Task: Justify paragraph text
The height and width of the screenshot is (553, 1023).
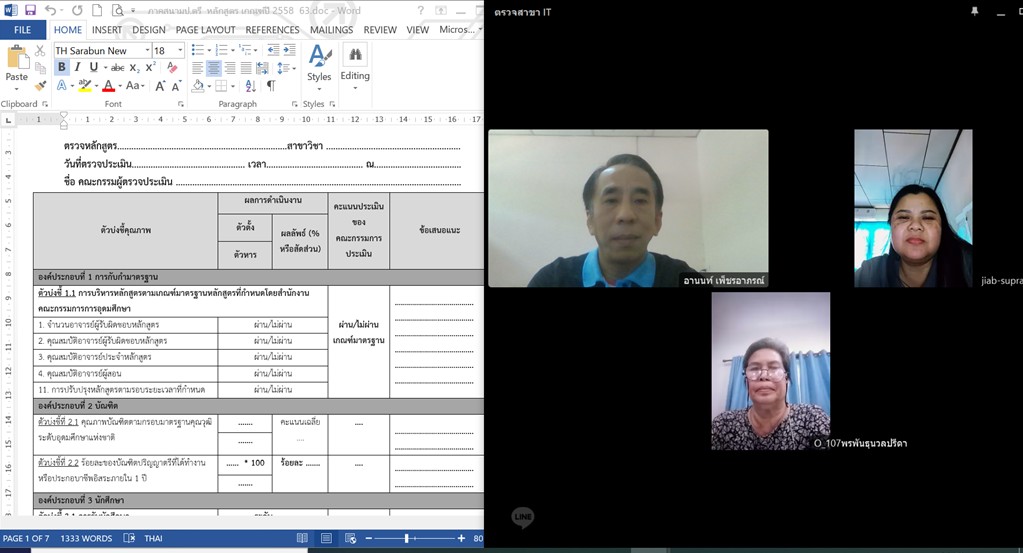Action: (x=246, y=68)
